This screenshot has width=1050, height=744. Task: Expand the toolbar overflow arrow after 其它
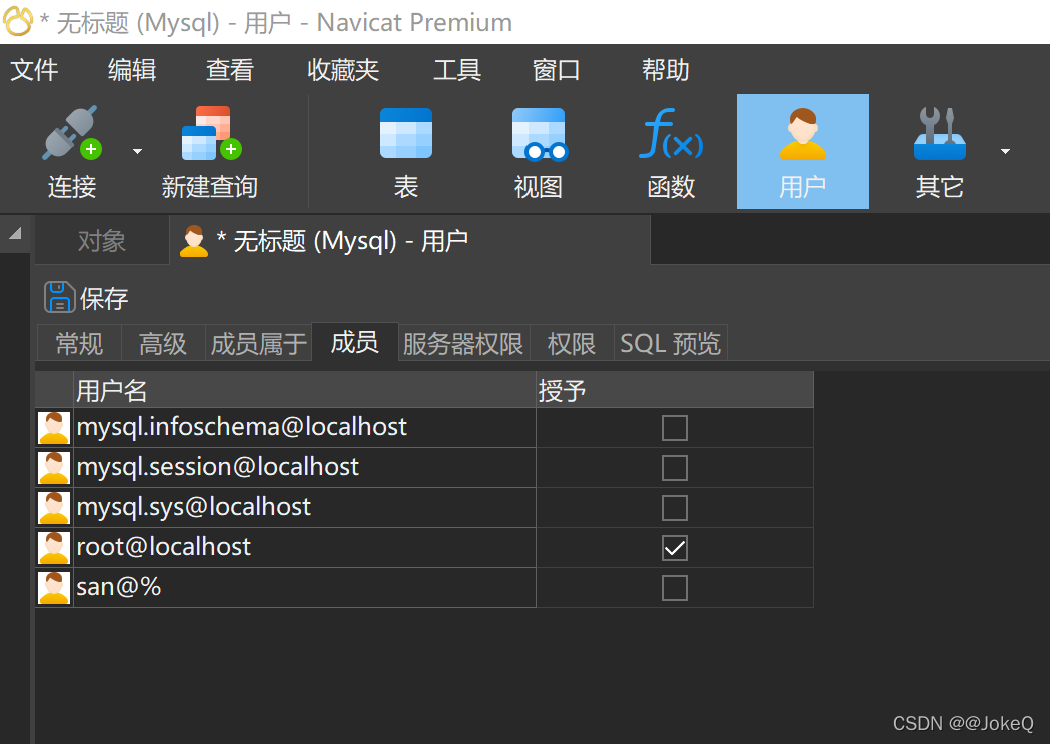tap(1005, 151)
